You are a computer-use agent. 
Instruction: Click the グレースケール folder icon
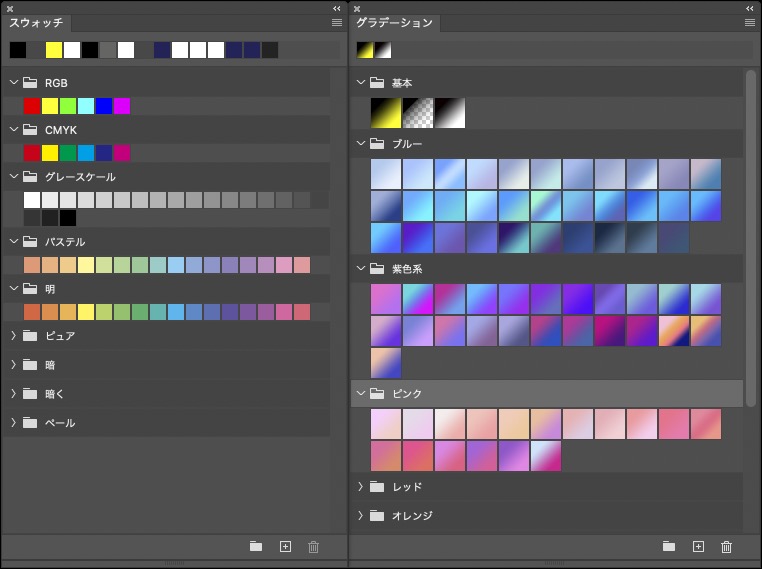pos(30,176)
